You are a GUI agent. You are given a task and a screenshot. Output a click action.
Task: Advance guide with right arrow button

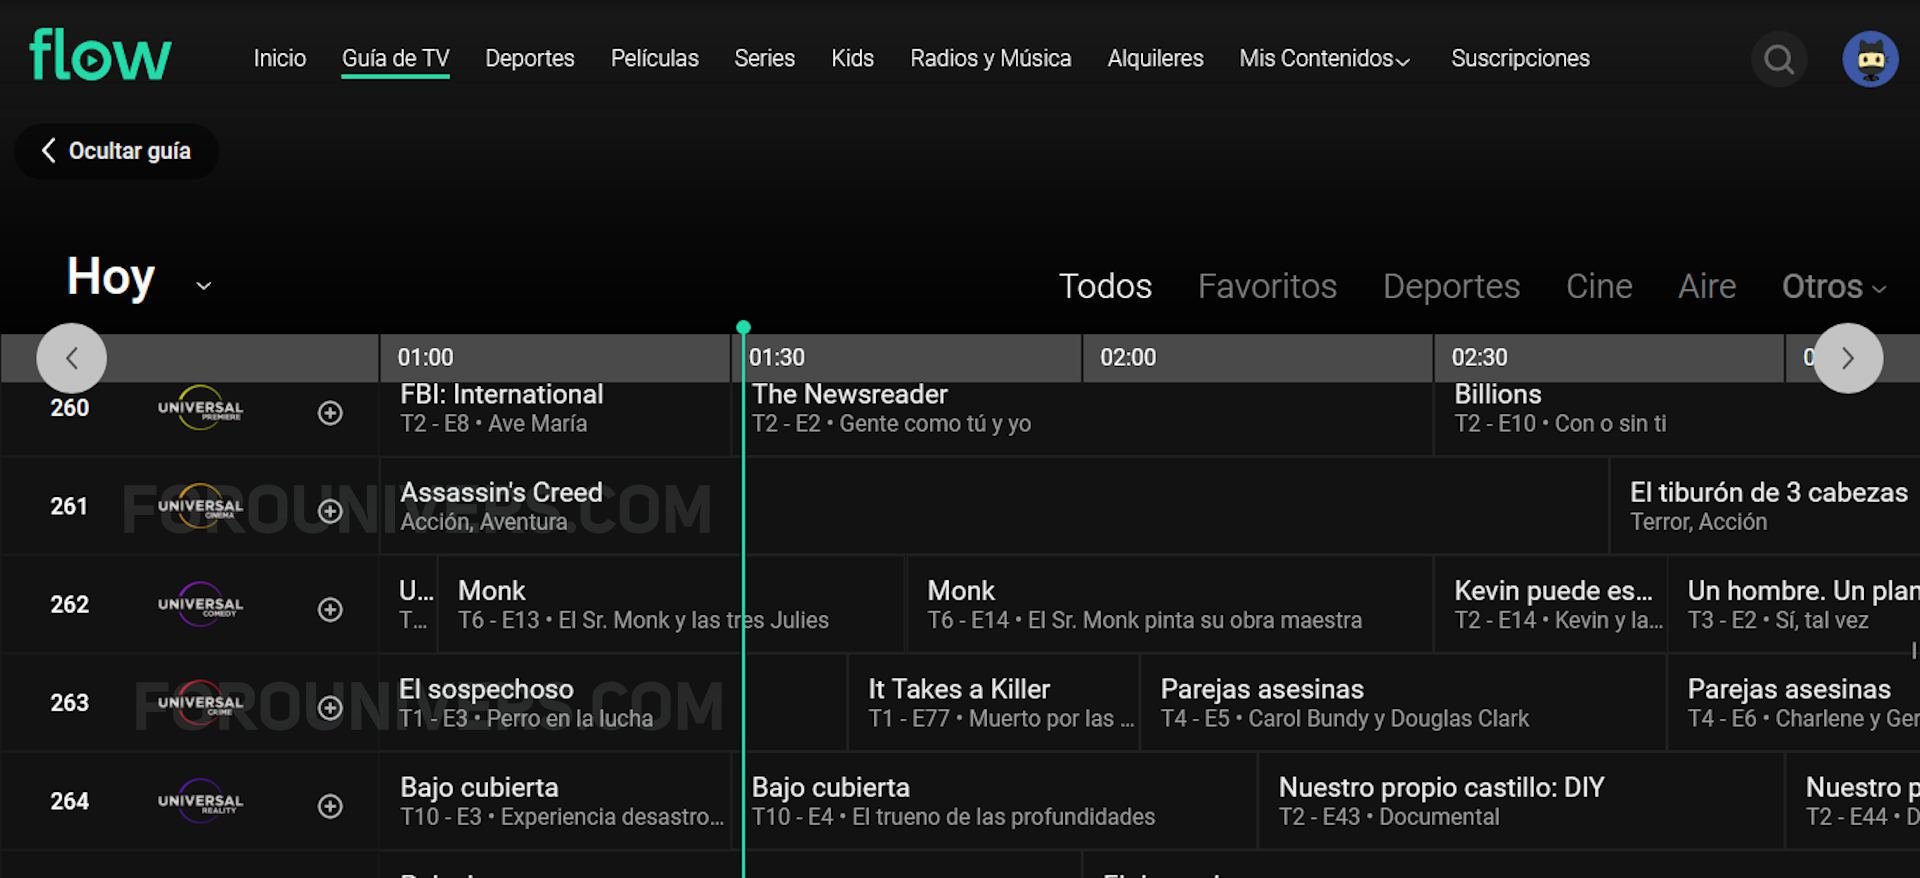(x=1847, y=358)
